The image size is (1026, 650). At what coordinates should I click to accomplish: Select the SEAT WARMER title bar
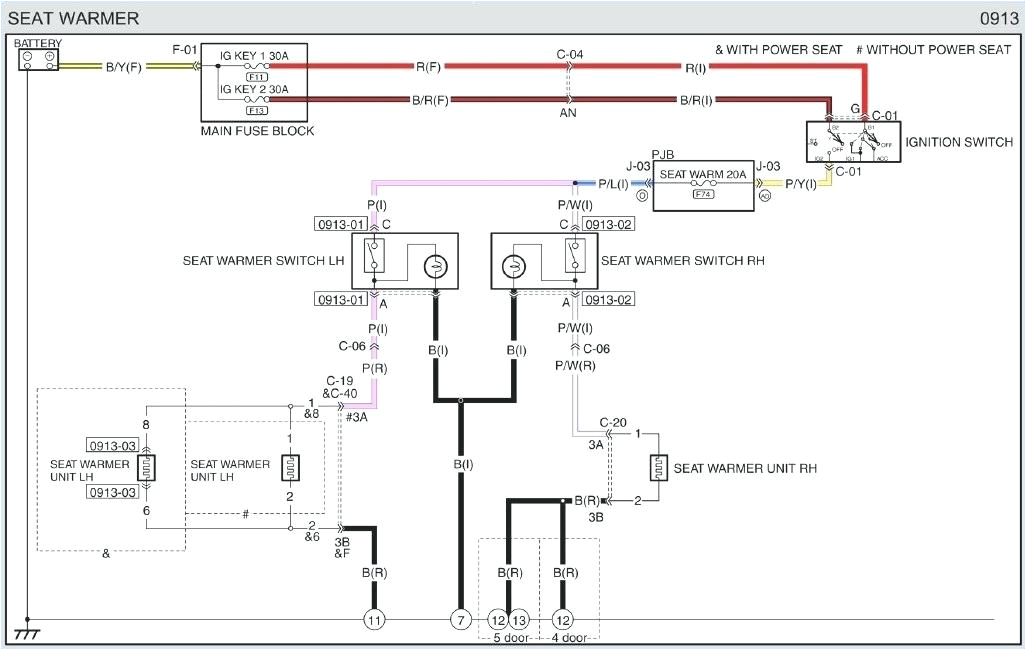tap(75, 17)
